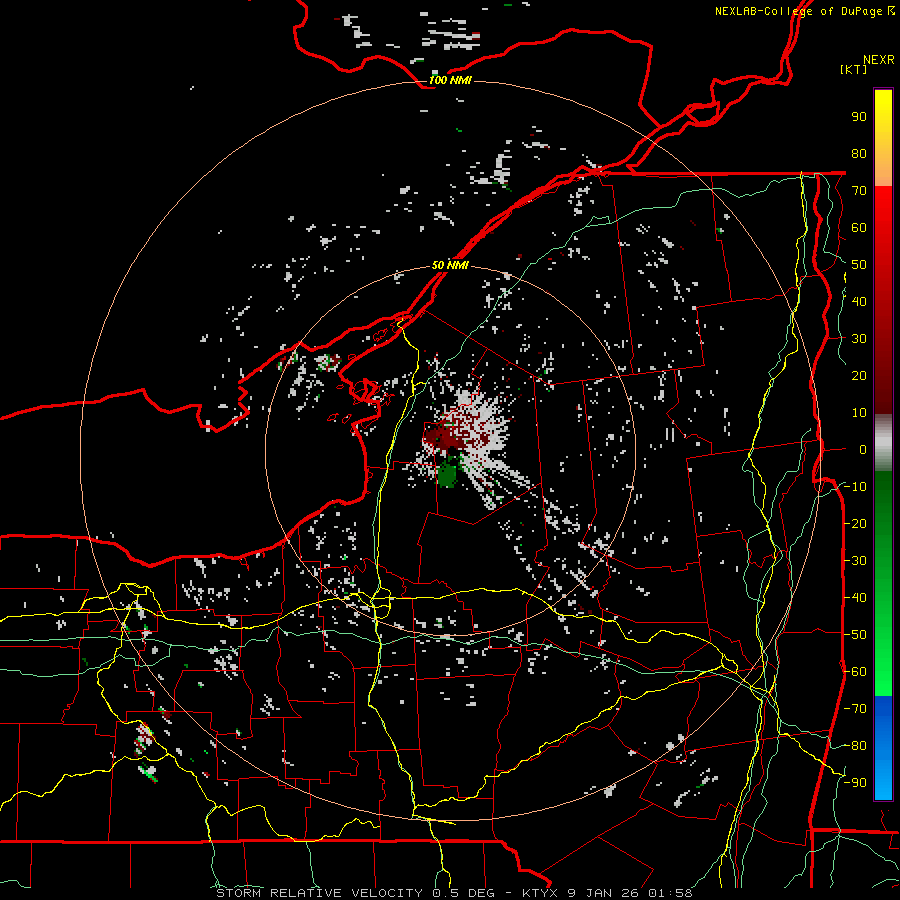900x900 pixels.
Task: Click the positive 60 scale label
Action: point(859,227)
